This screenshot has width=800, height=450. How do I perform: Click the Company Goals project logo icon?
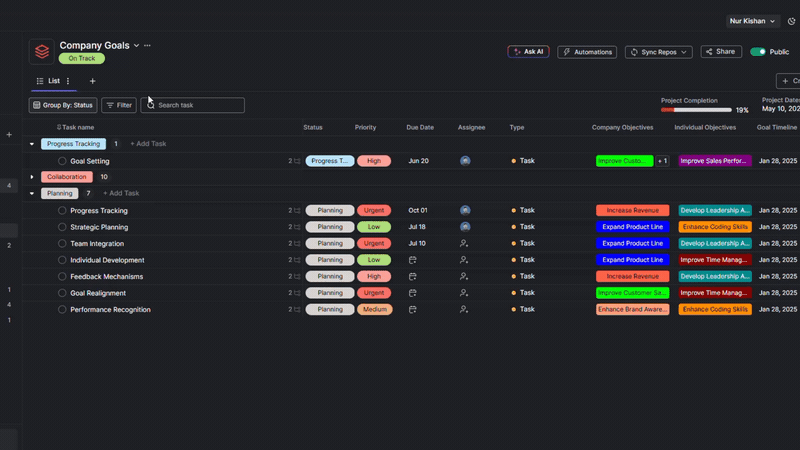pyautogui.click(x=42, y=52)
